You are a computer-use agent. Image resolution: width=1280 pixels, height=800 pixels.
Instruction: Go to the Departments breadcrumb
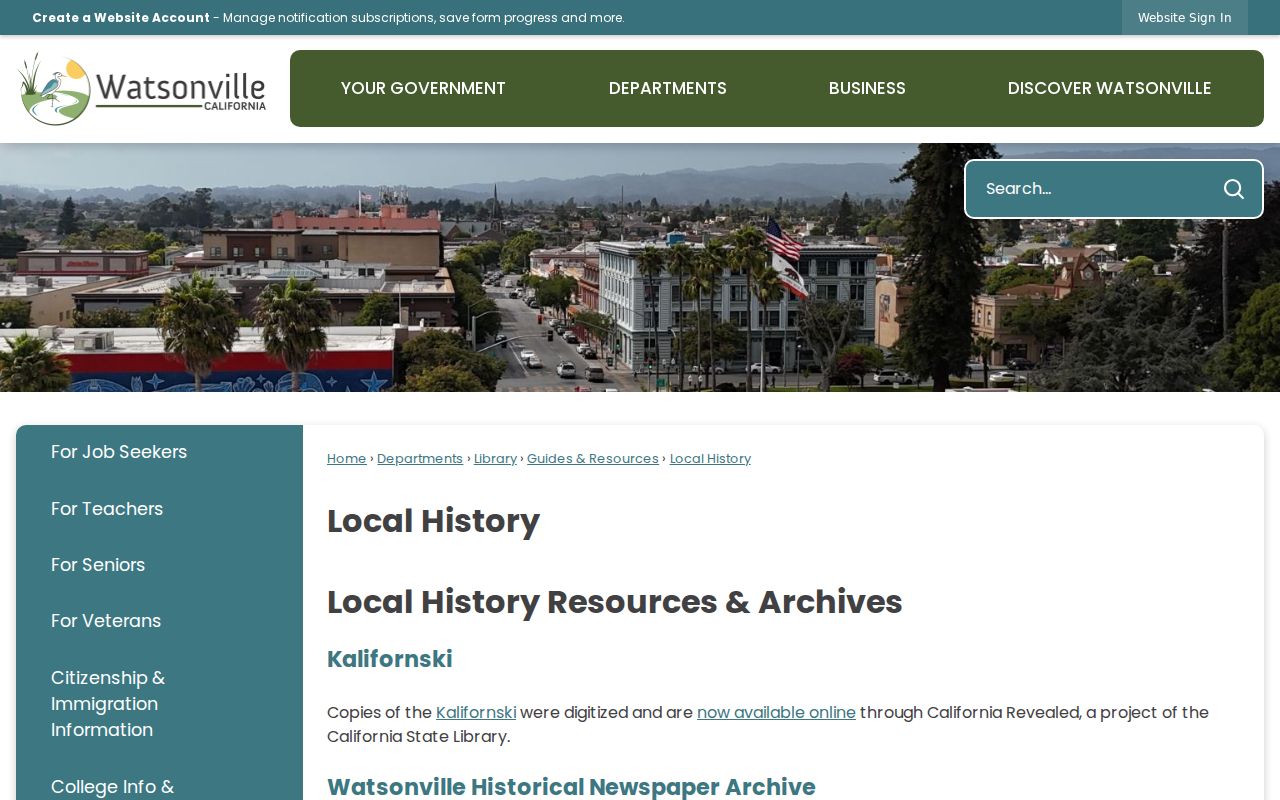pyautogui.click(x=420, y=459)
